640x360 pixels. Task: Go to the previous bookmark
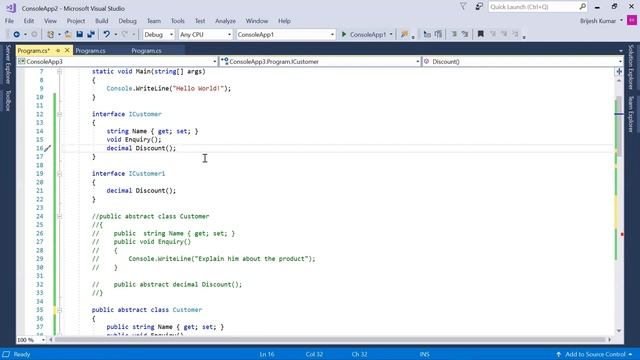click(x=493, y=34)
